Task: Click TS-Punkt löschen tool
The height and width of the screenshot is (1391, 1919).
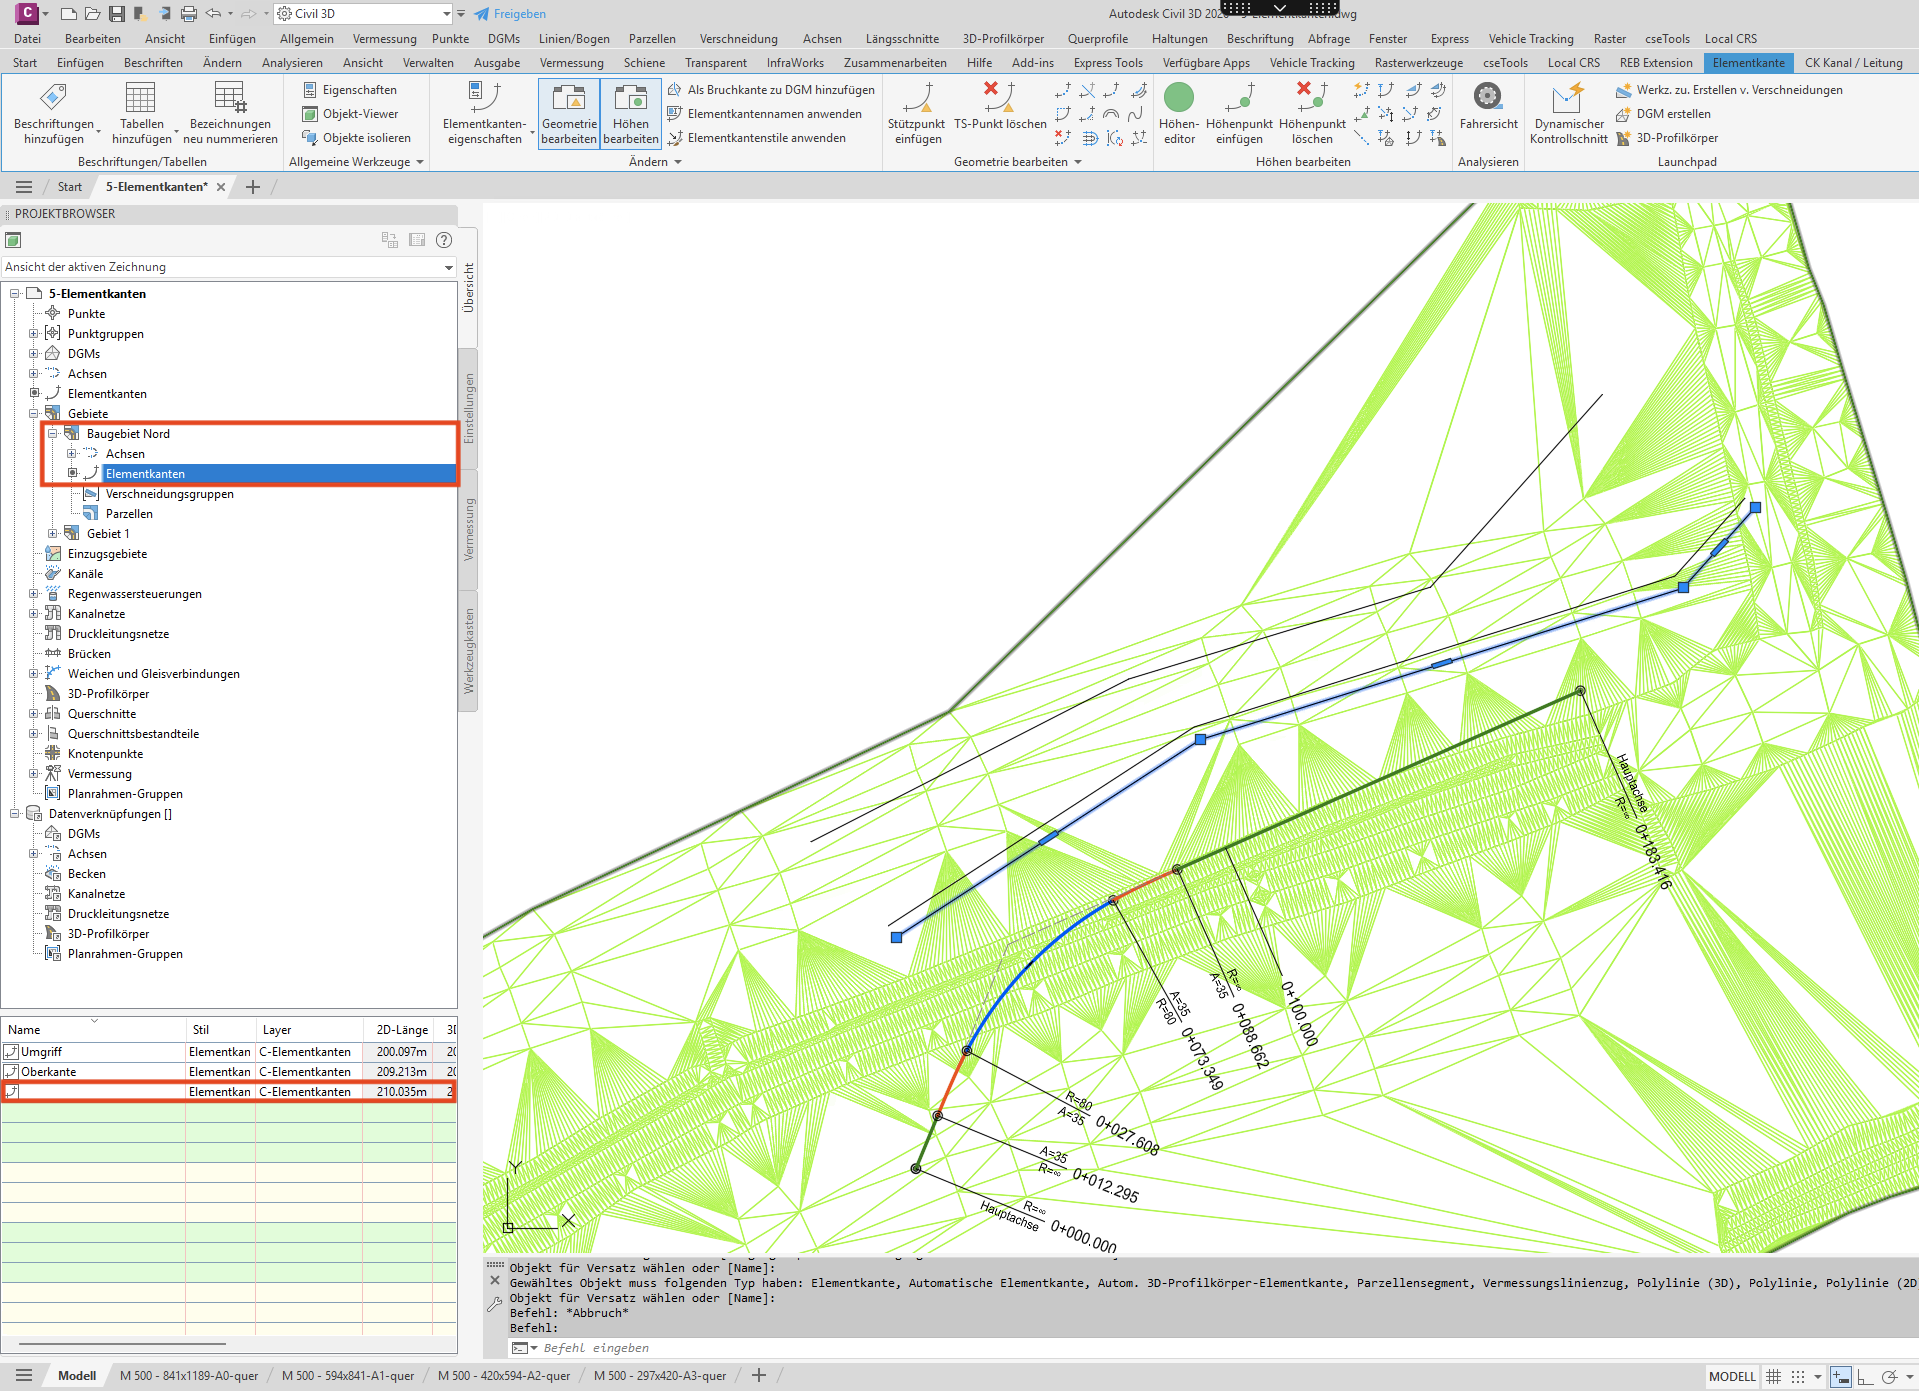Action: pos(1000,106)
